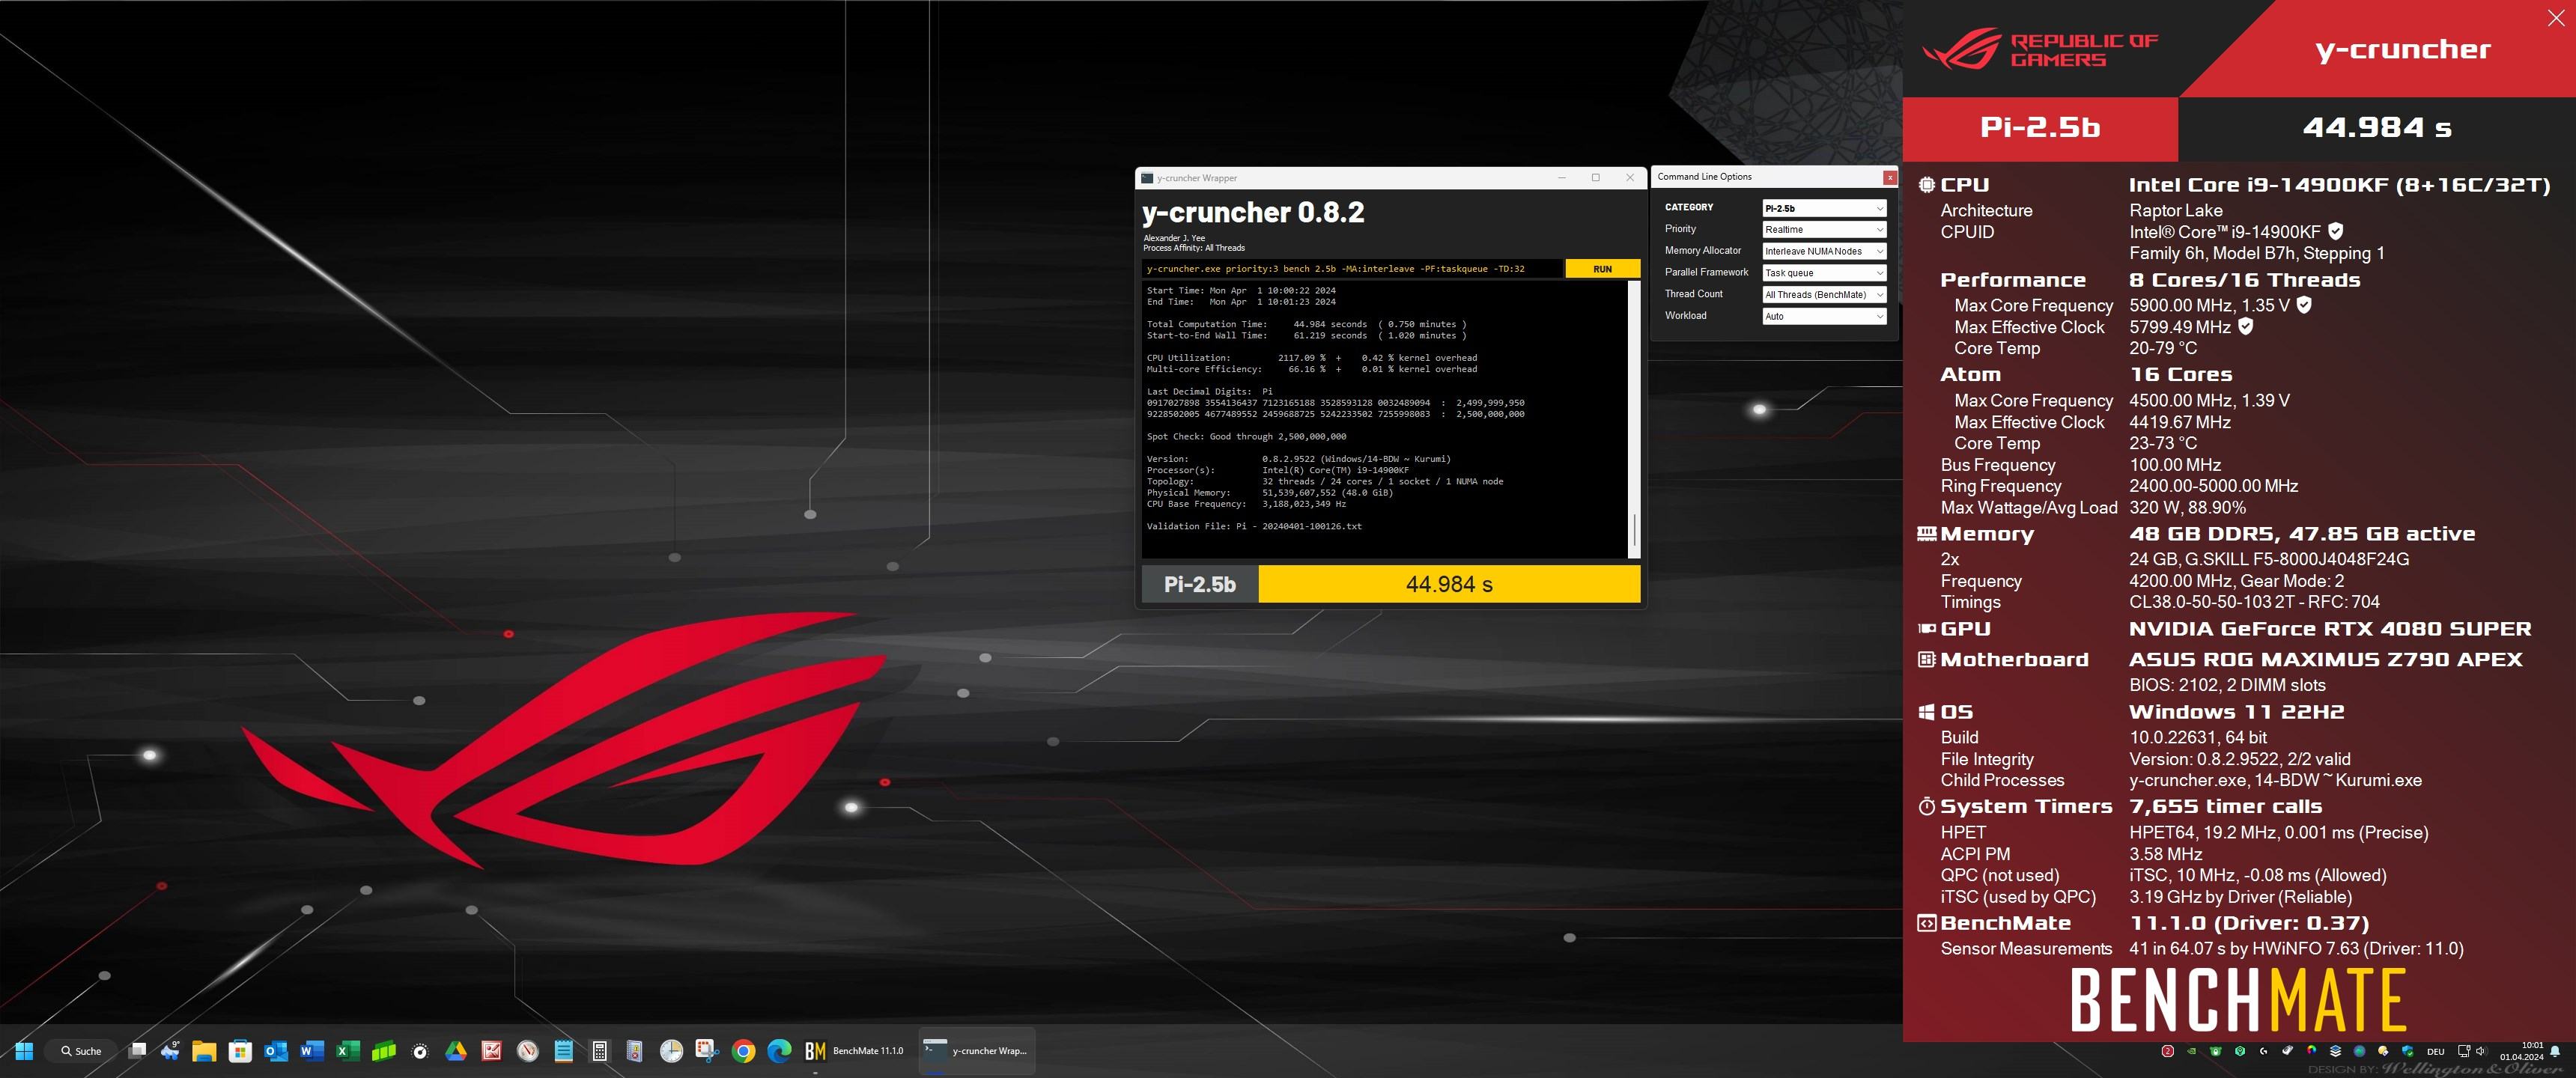Switch the DEU keyboard language indicator
2576x1078 pixels.
(2436, 1052)
